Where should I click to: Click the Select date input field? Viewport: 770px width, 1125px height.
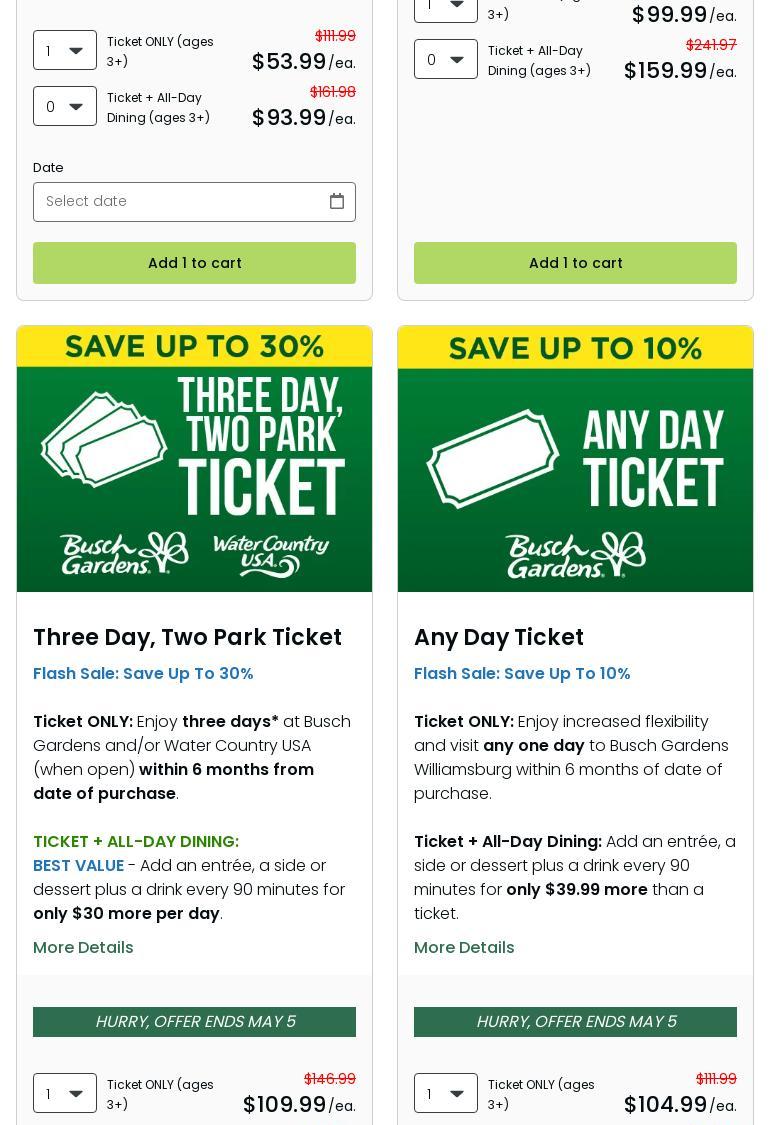(x=180, y=201)
